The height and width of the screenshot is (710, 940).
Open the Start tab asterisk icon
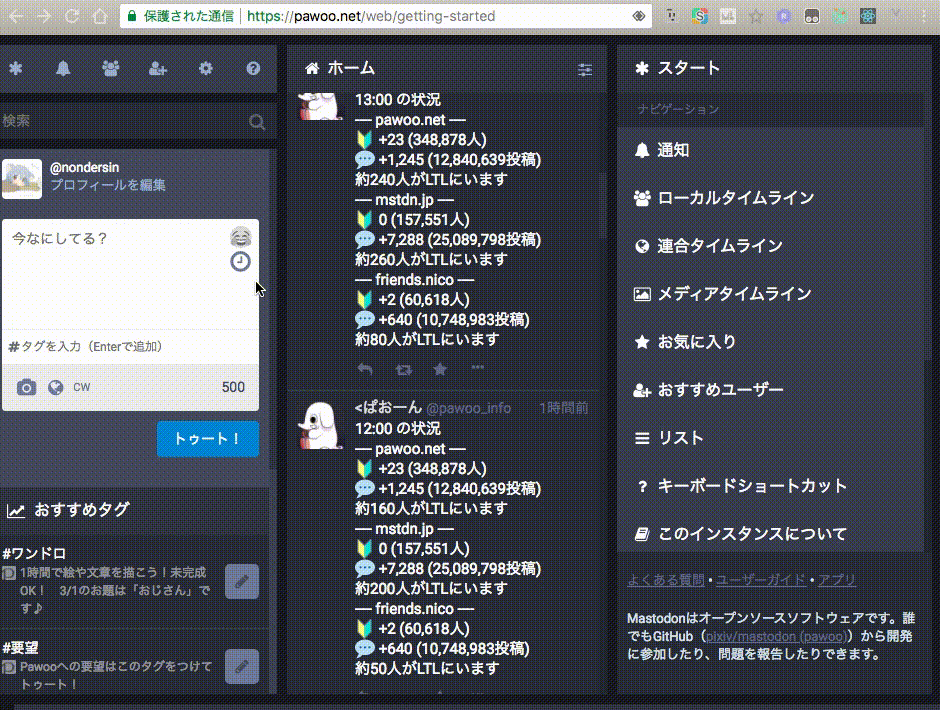[16, 68]
